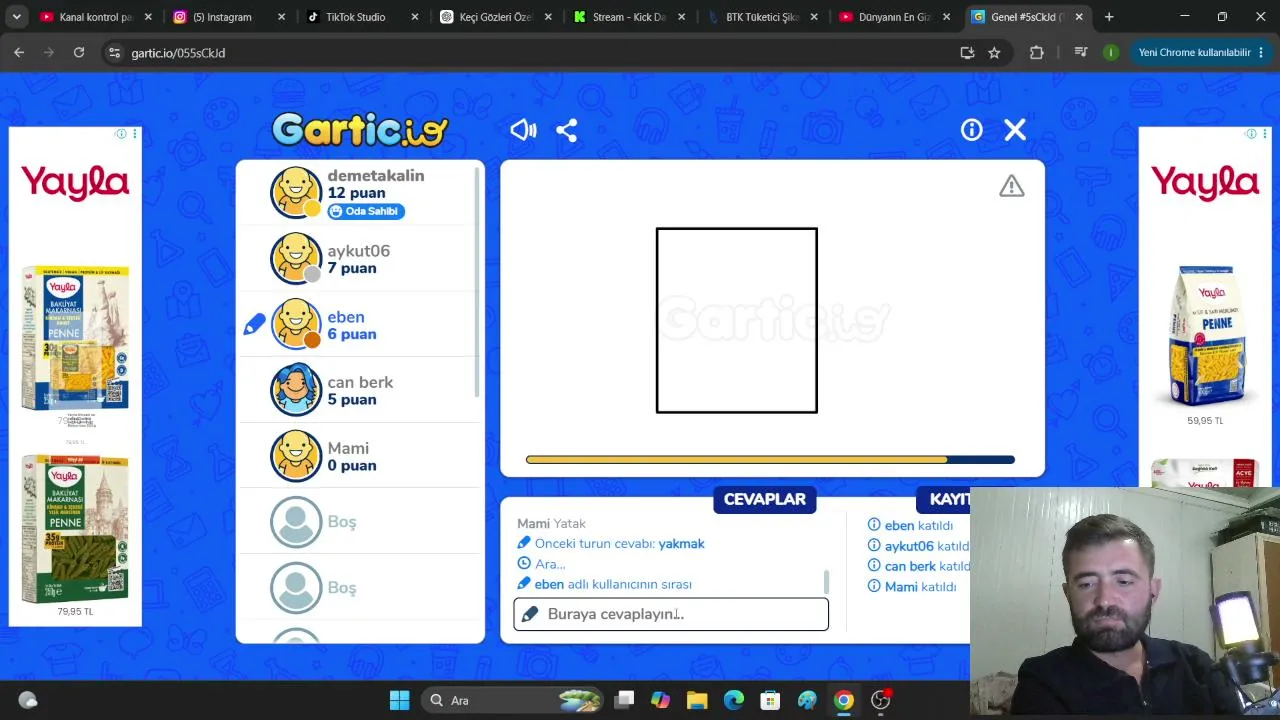The image size is (1280, 720).
Task: Click the "Mami Yatak" chat message
Action: pos(551,524)
